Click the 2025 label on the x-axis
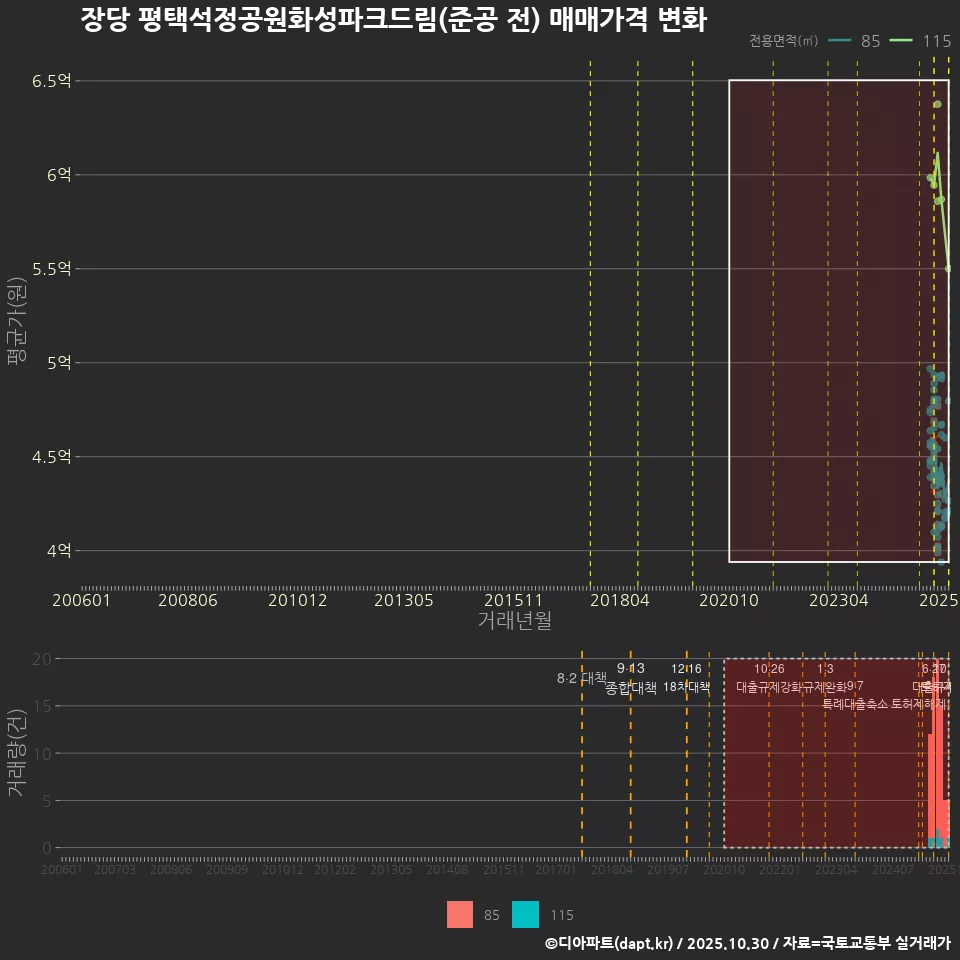Screen dimensions: 960x960 [938, 601]
